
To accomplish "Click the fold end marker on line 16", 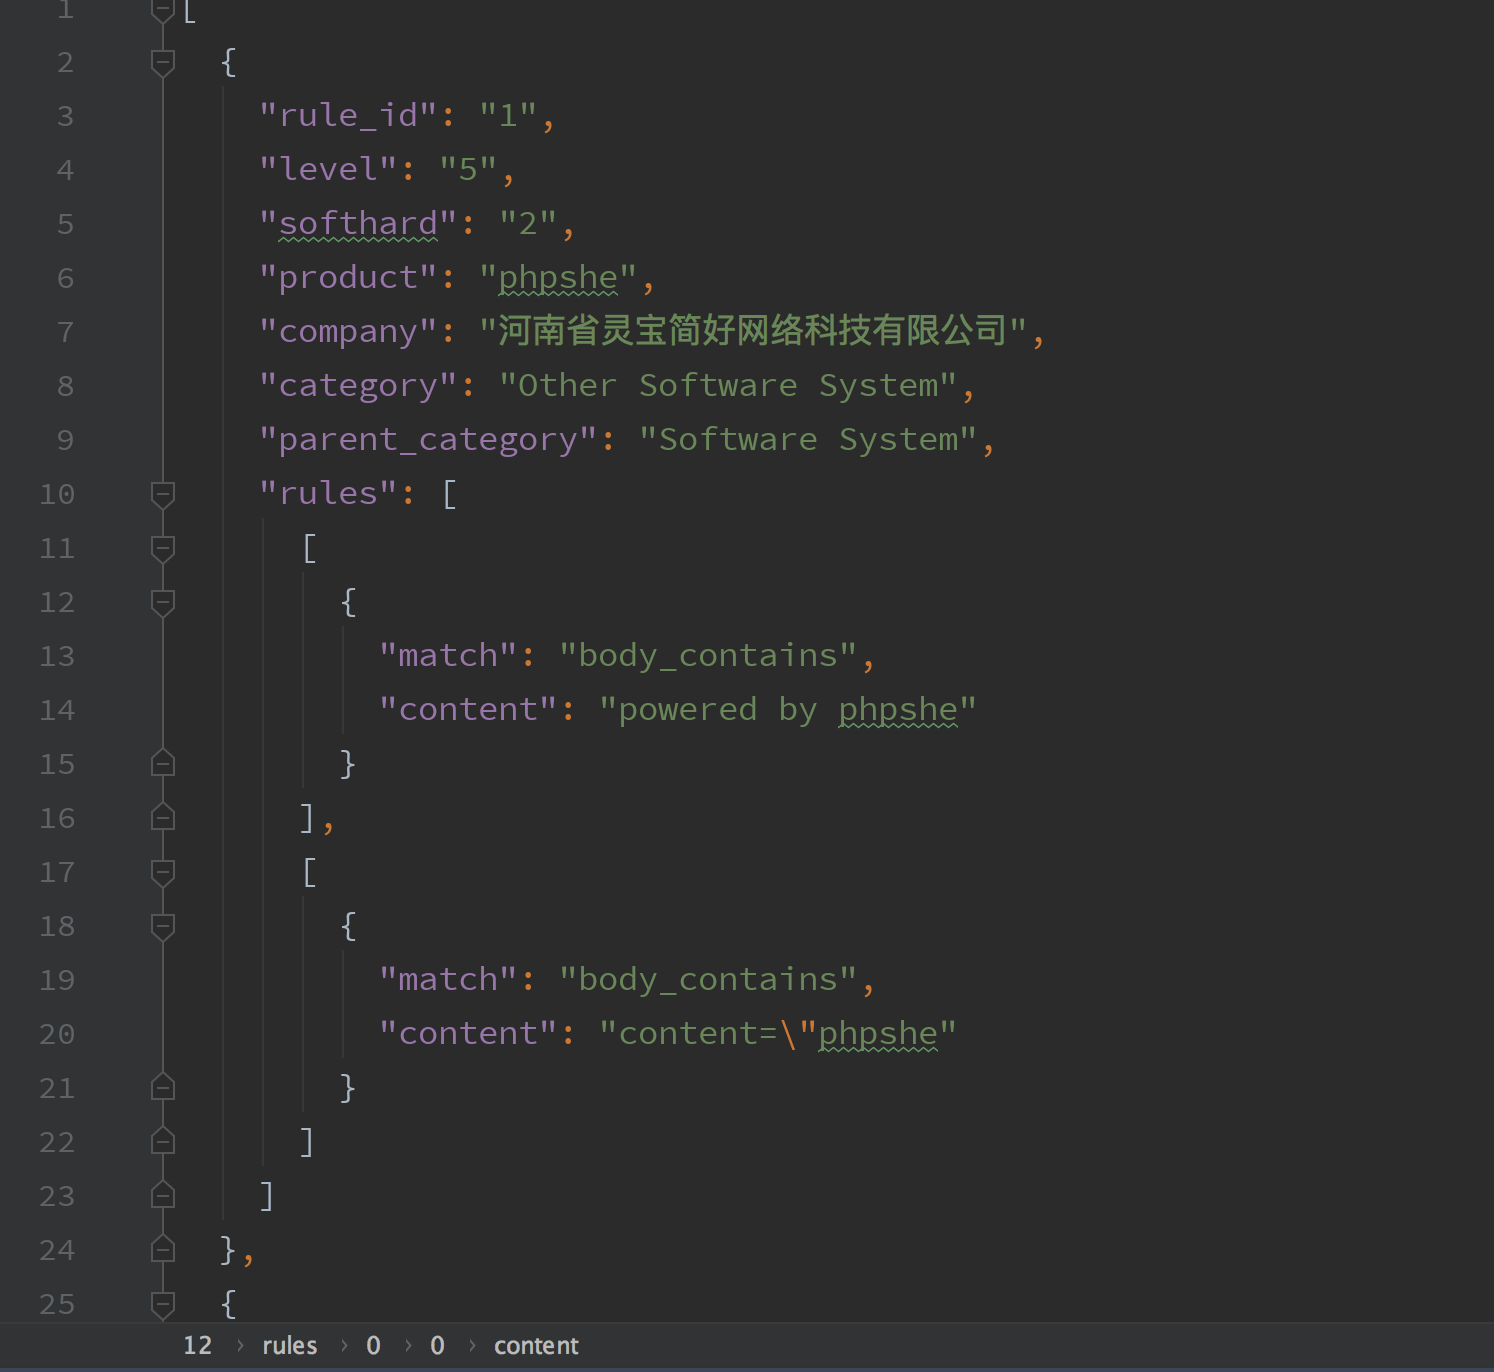I will (163, 818).
